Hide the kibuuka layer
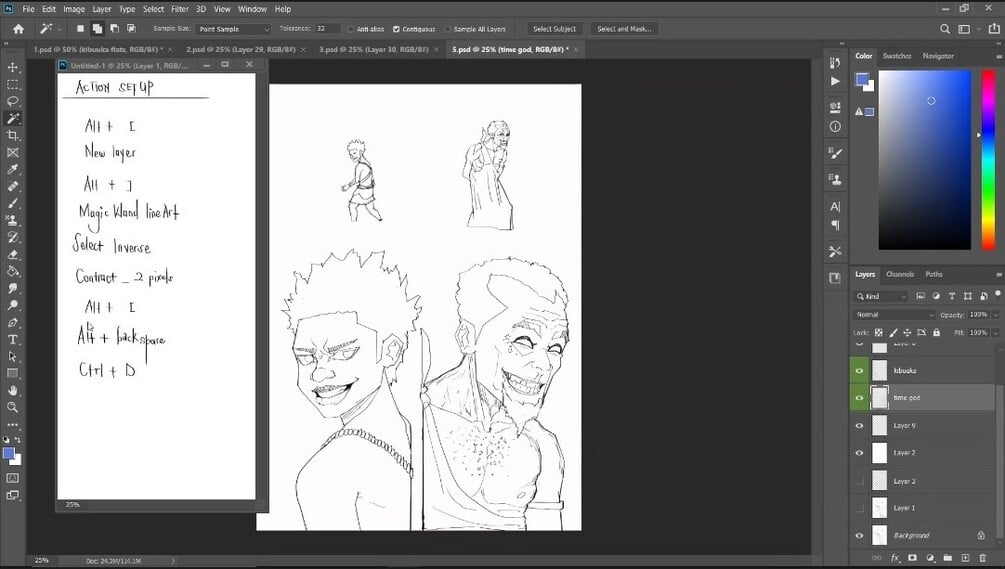The width and height of the screenshot is (1005, 569). click(860, 370)
